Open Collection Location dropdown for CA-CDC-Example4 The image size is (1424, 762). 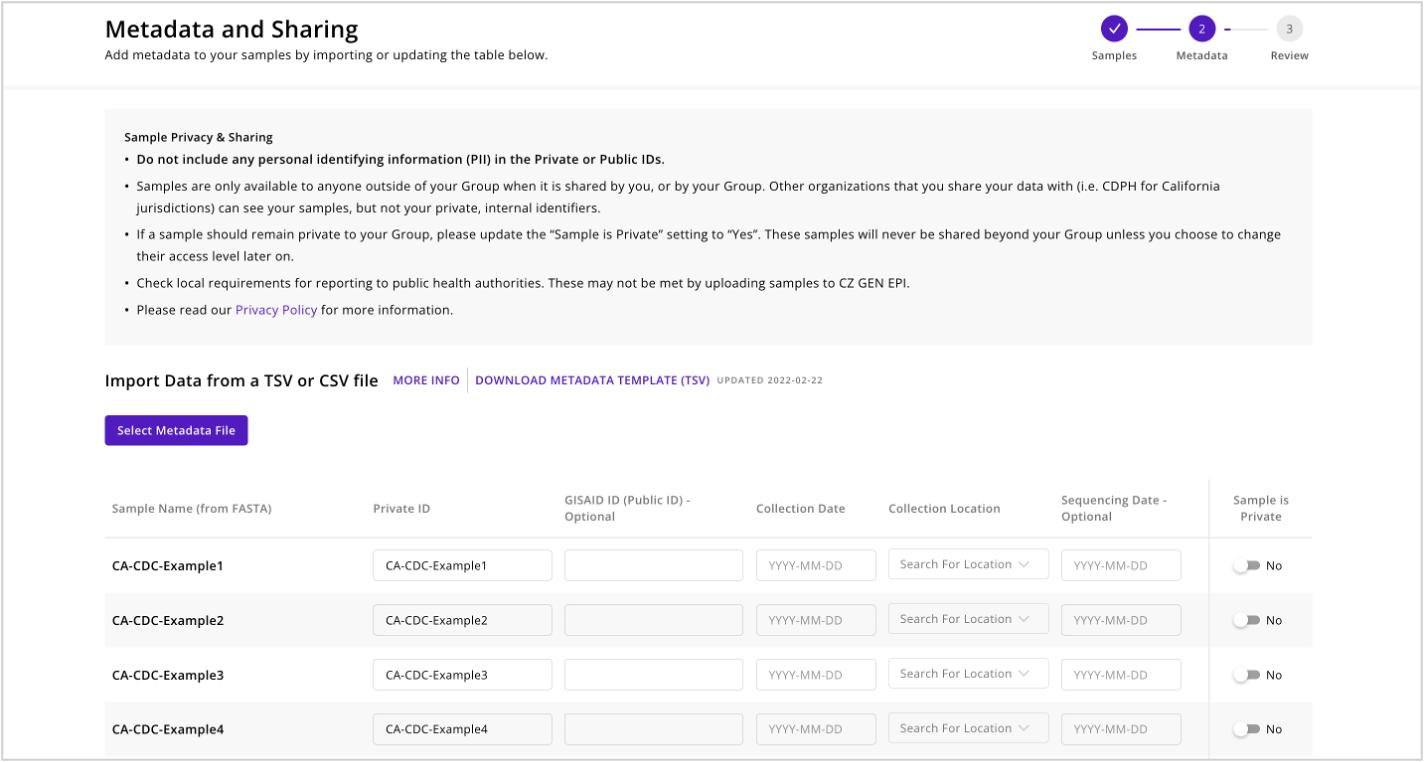pyautogui.click(x=968, y=728)
